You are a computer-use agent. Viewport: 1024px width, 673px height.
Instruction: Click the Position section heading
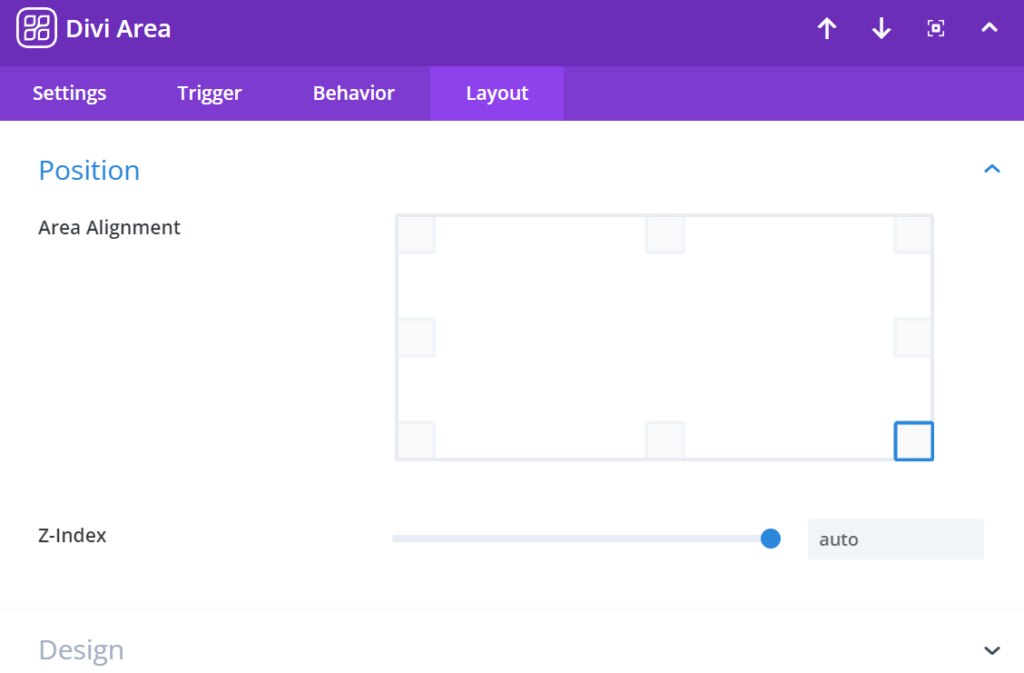tap(89, 170)
